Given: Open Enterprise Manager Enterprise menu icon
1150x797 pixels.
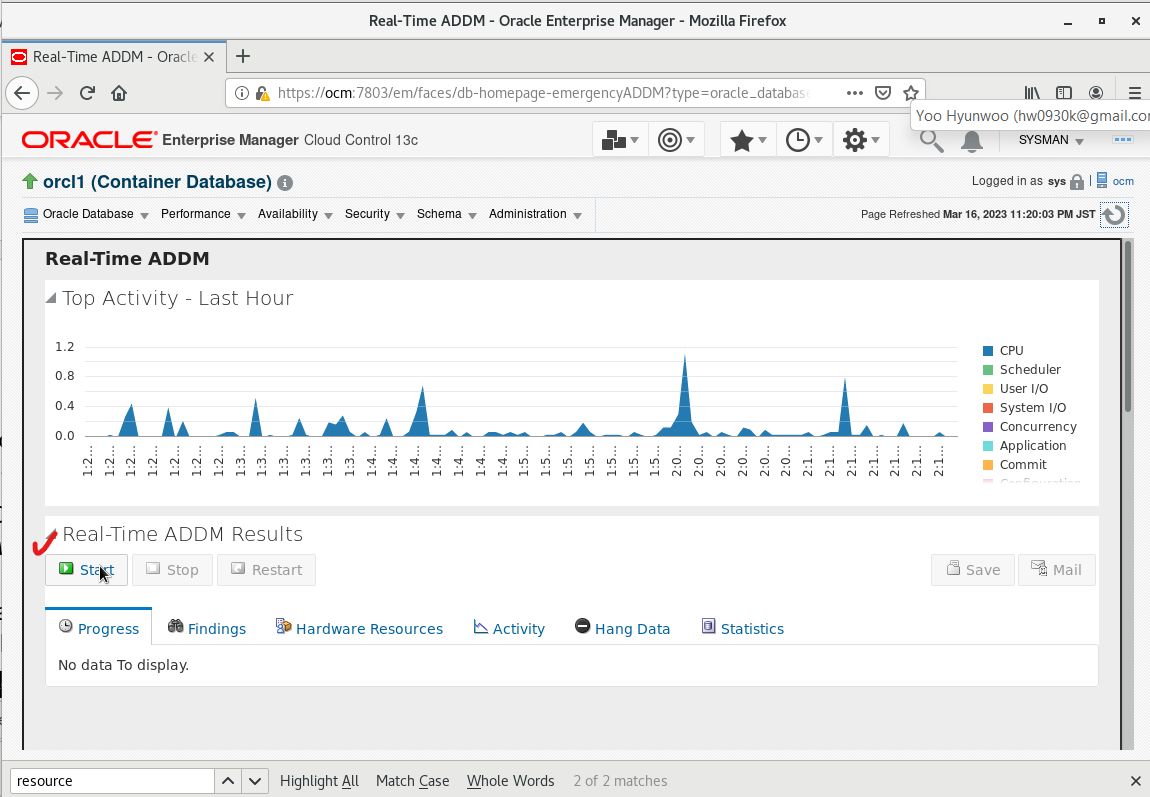Looking at the screenshot, I should [x=620, y=139].
